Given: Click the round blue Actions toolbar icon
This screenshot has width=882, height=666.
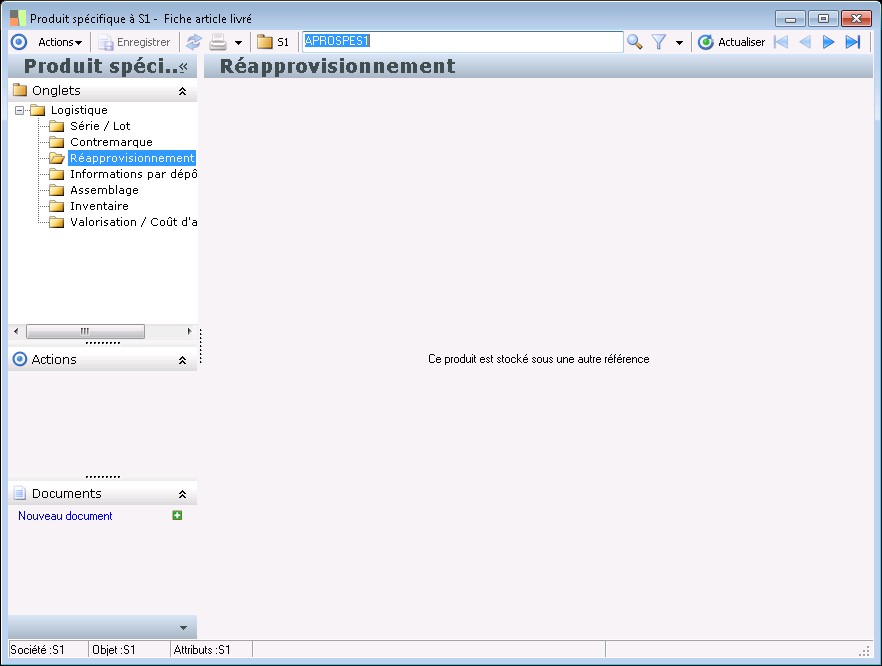Looking at the screenshot, I should click(19, 42).
